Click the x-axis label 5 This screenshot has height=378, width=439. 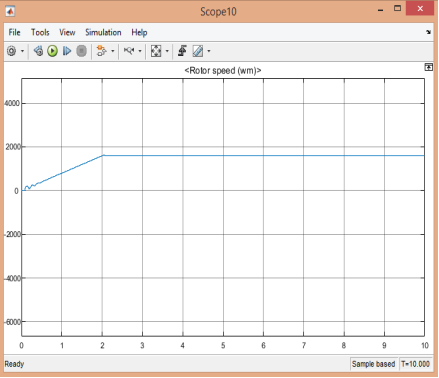pyautogui.click(x=223, y=346)
